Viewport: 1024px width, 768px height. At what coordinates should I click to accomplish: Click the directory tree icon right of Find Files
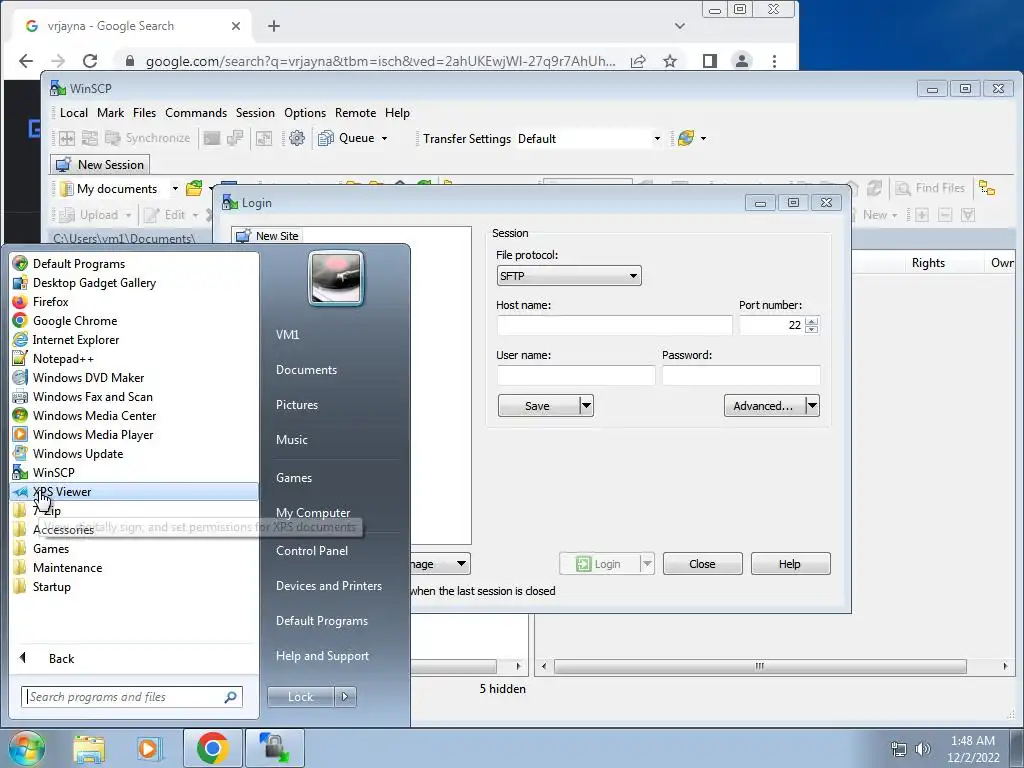coord(987,189)
